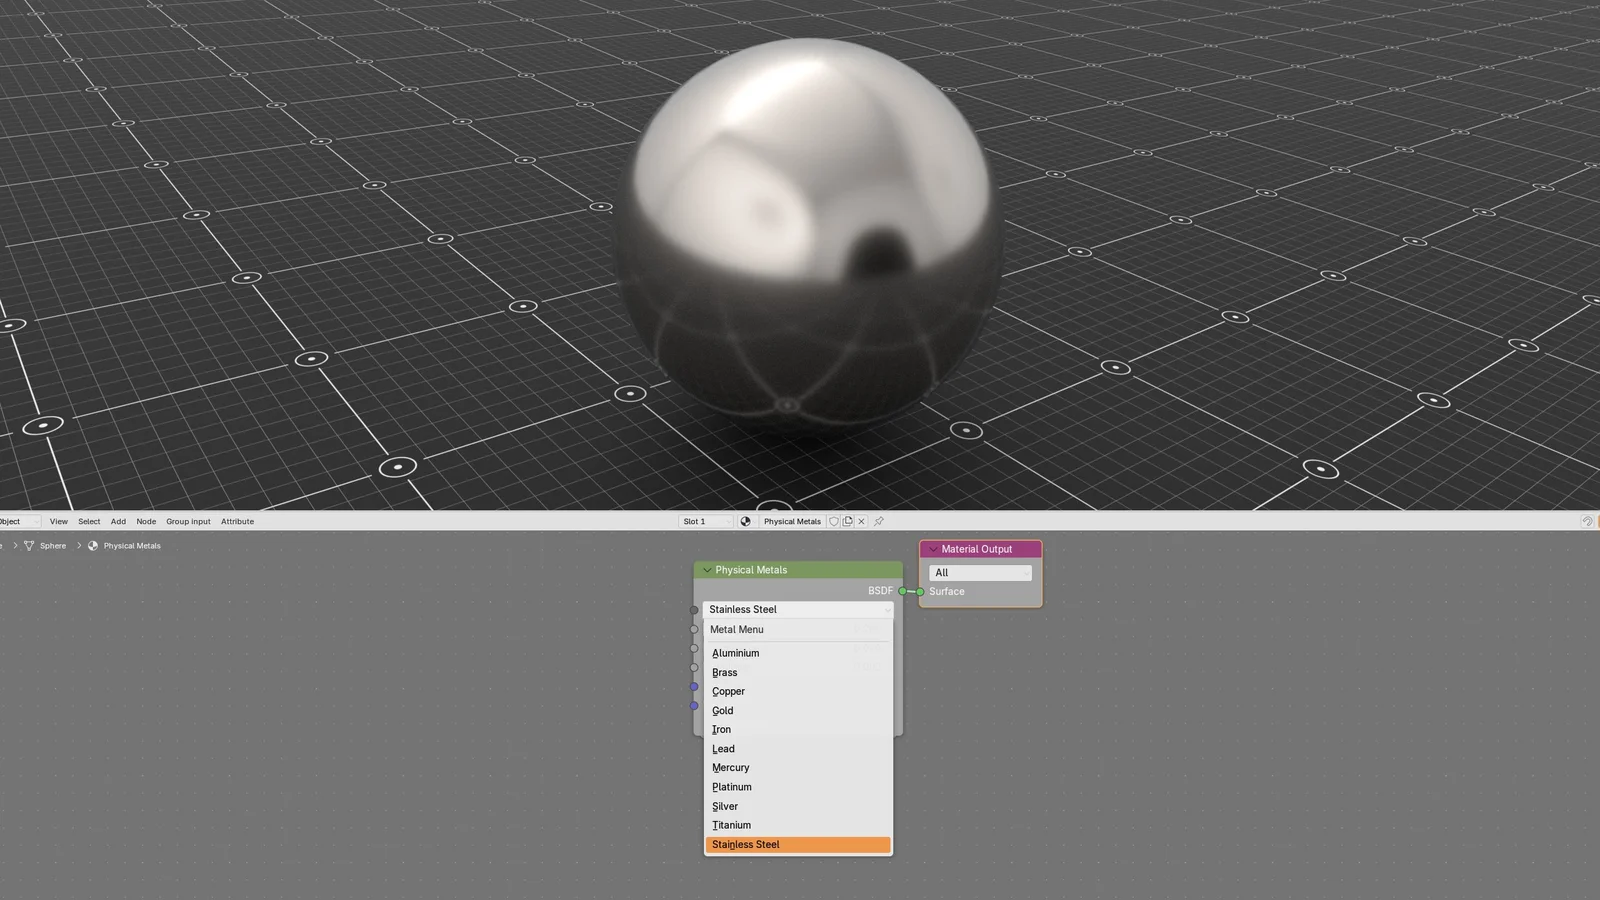The width and height of the screenshot is (1600, 900).
Task: Unlink Physical Metals using the X icon
Action: 861,521
